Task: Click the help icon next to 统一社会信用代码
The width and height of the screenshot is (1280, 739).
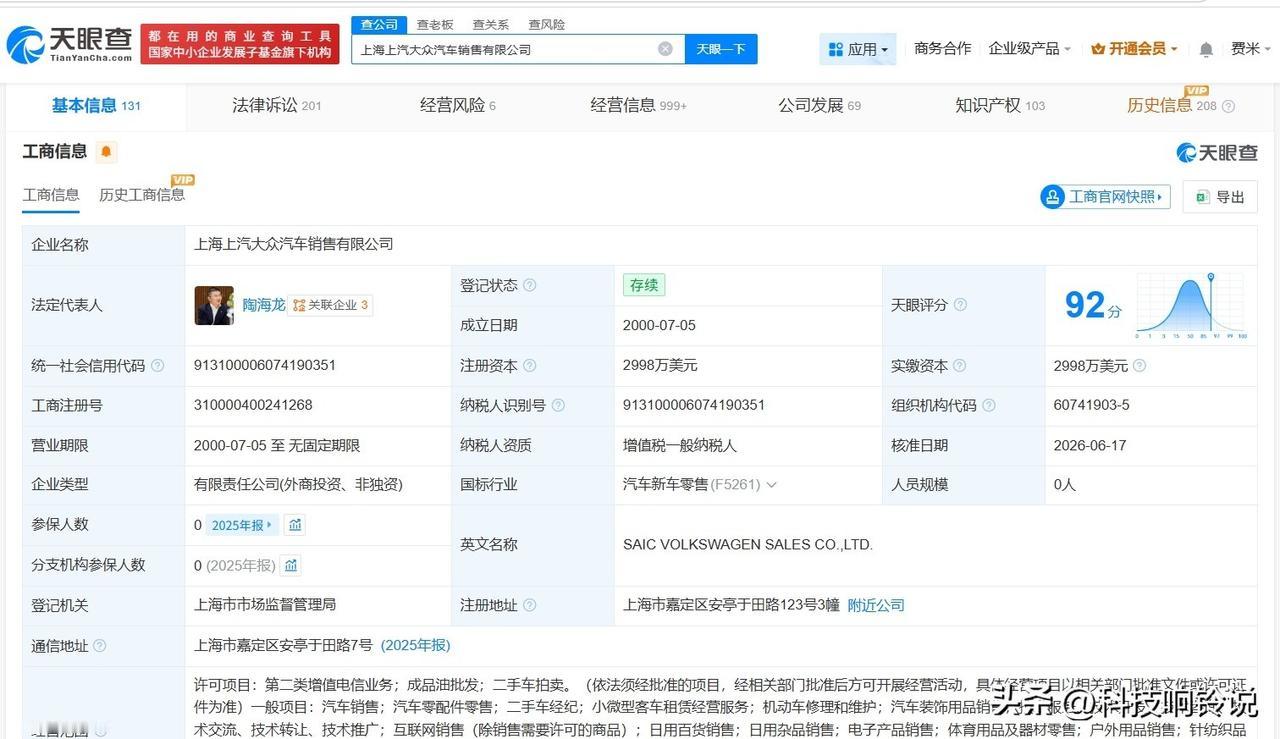Action: coord(157,366)
